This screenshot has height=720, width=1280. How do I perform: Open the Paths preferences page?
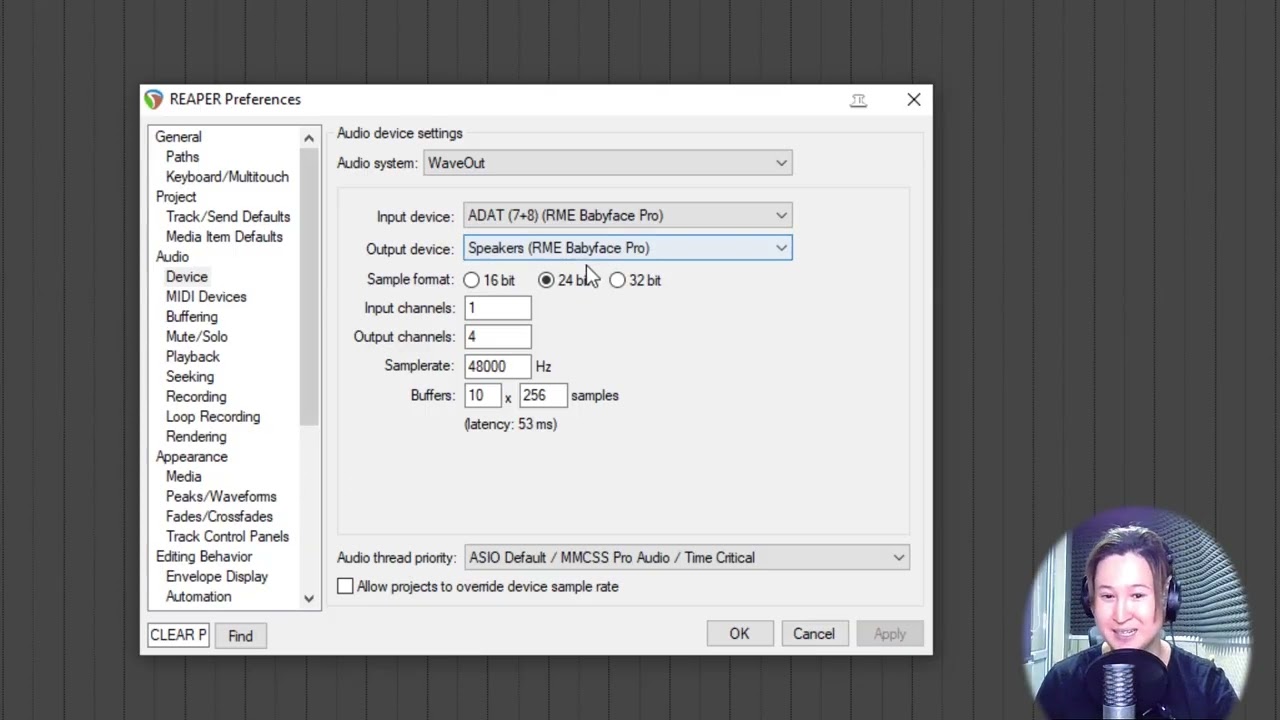point(182,157)
